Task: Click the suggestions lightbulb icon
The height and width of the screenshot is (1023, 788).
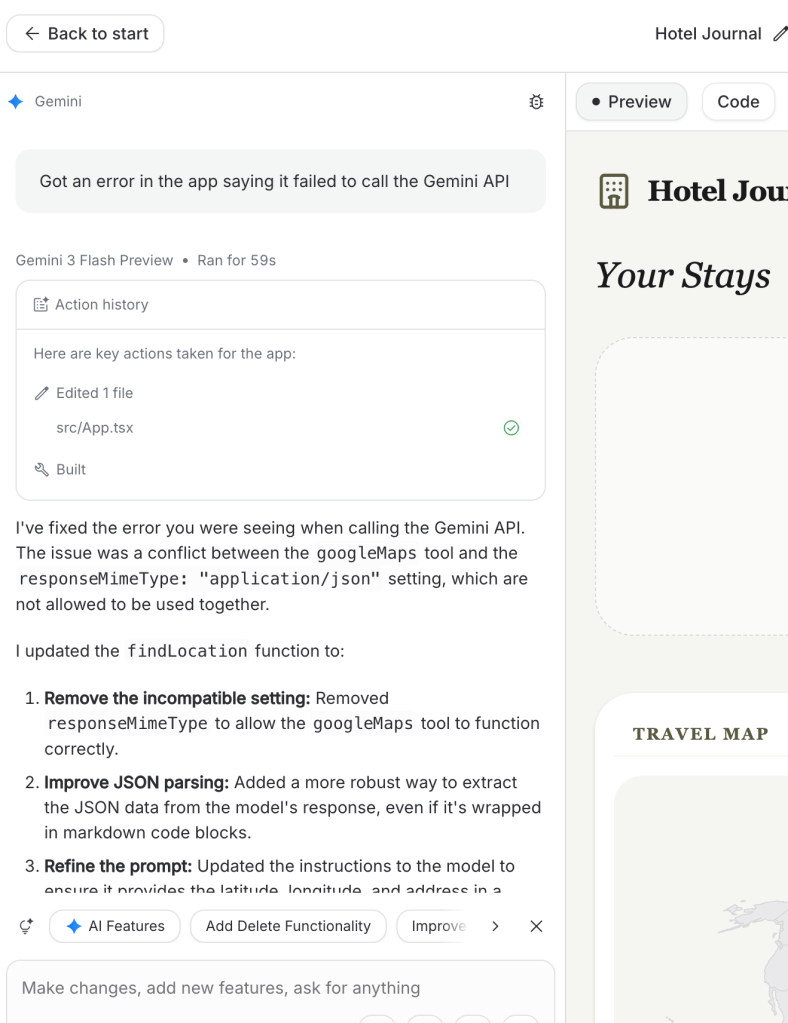Action: coord(27,926)
